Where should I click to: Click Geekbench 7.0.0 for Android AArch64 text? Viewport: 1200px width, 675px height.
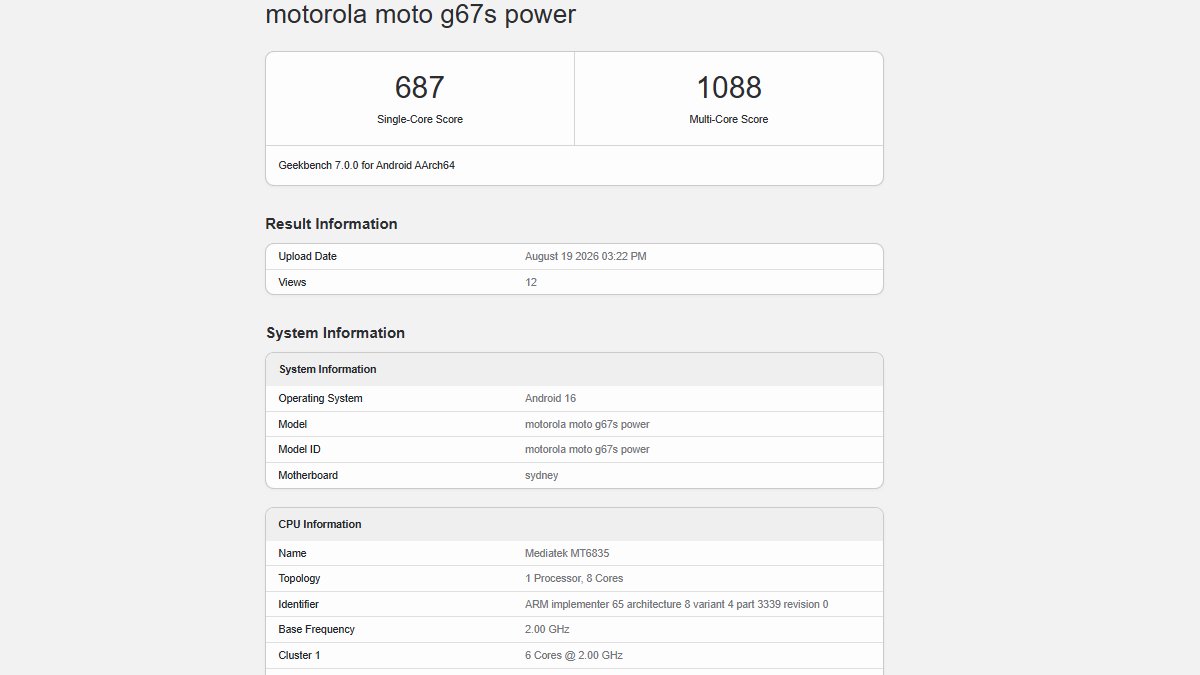(366, 165)
